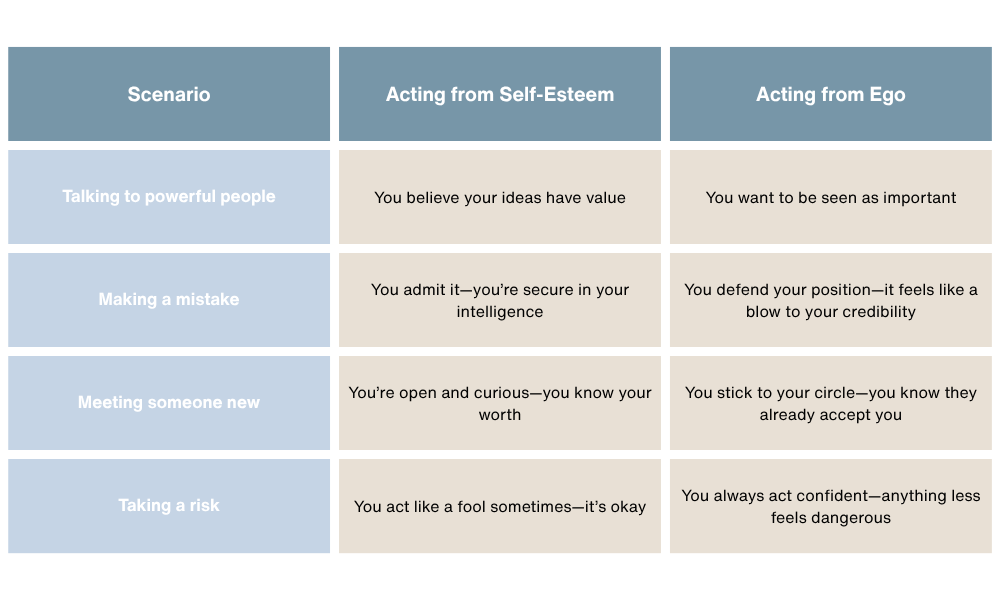The image size is (1000, 600).
Task: Select the 'You always act confident' cell
Action: point(830,506)
